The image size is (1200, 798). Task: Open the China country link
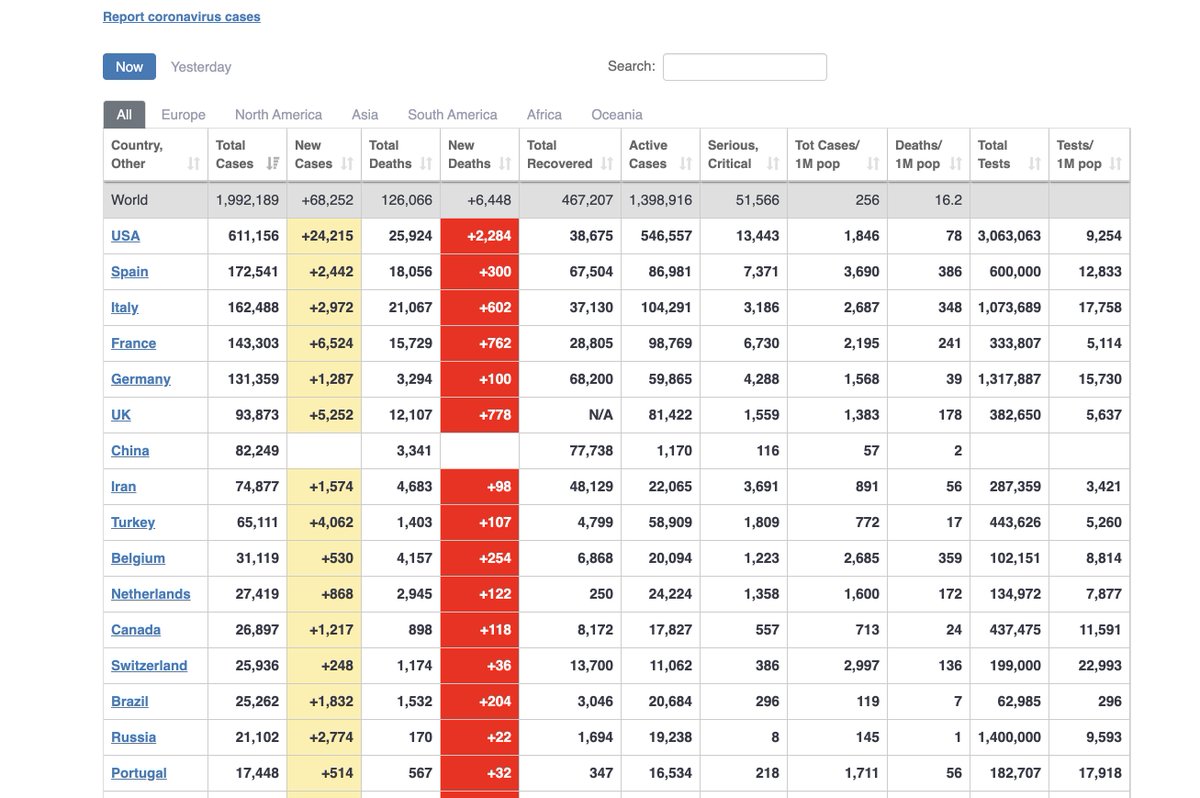click(x=130, y=451)
